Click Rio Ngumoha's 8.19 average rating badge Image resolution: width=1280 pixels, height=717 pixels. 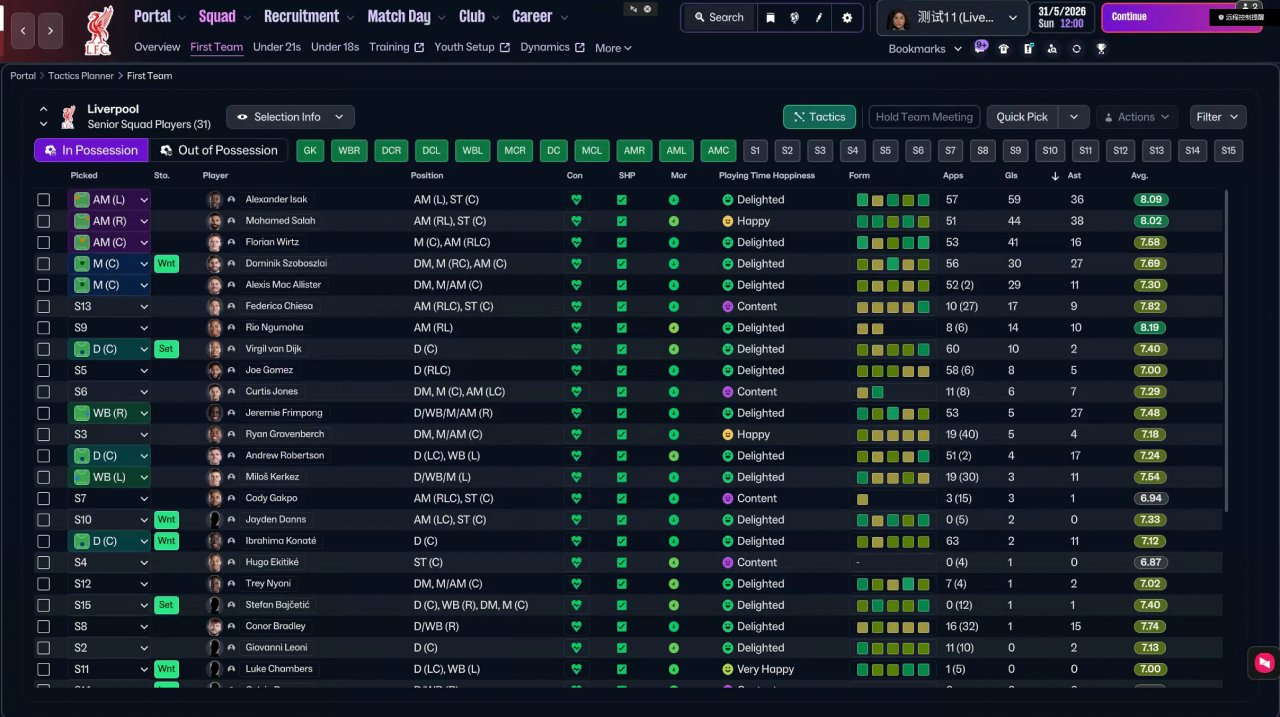1151,328
